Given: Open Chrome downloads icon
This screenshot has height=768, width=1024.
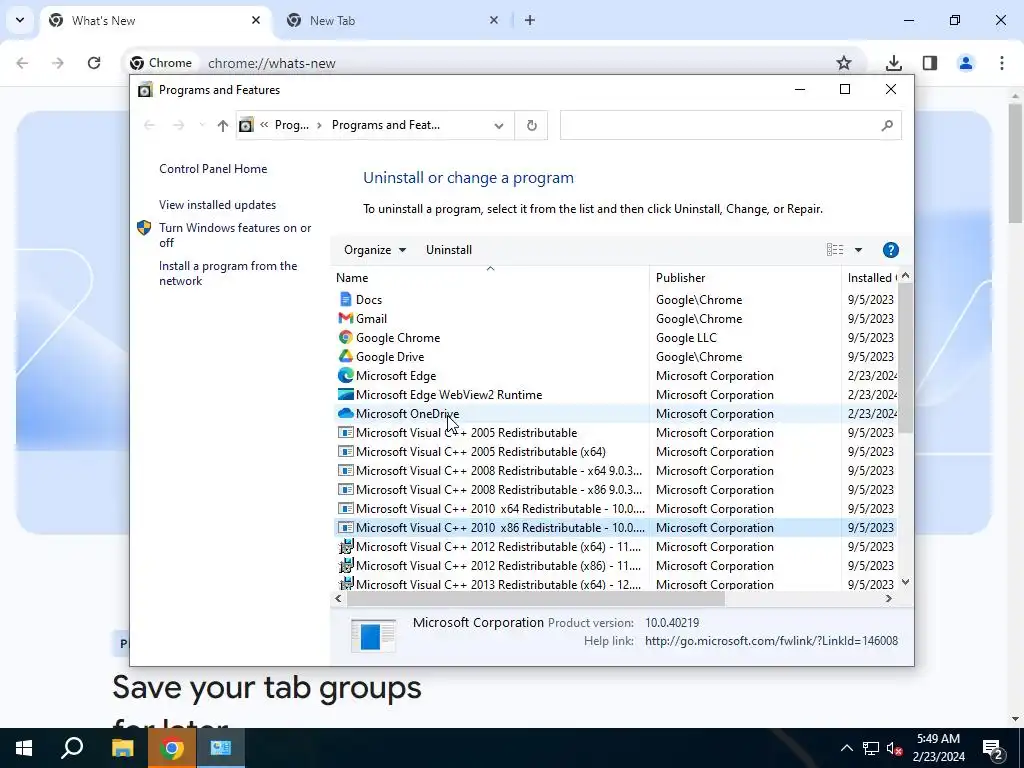Looking at the screenshot, I should coord(893,63).
